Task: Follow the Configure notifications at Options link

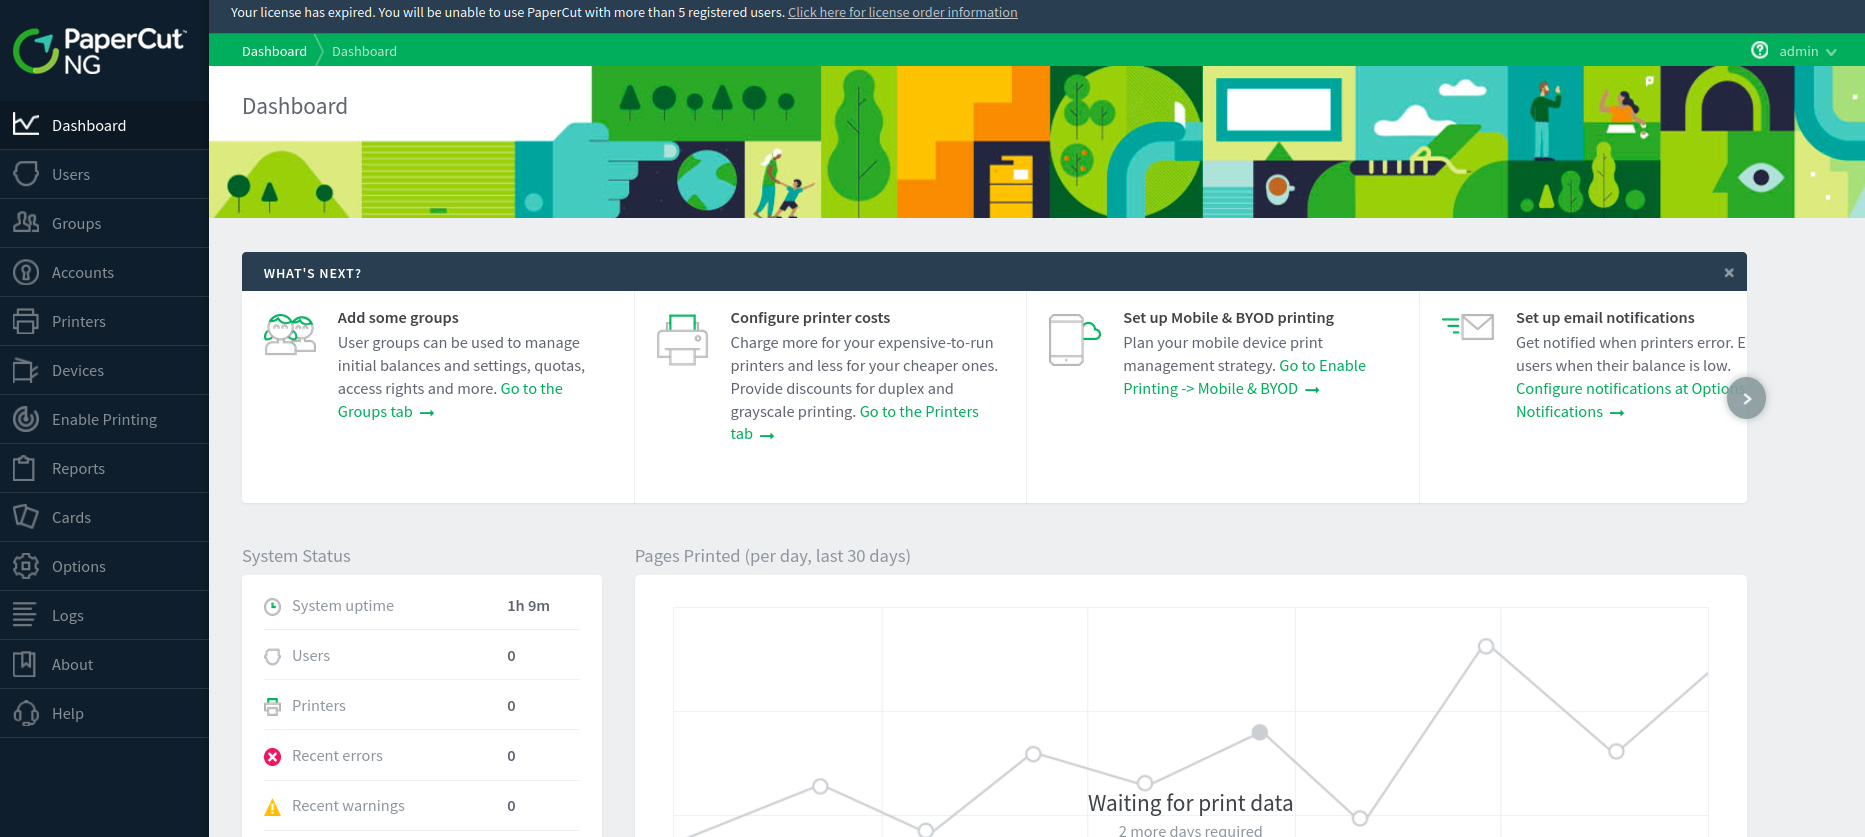Action: pos(1622,388)
